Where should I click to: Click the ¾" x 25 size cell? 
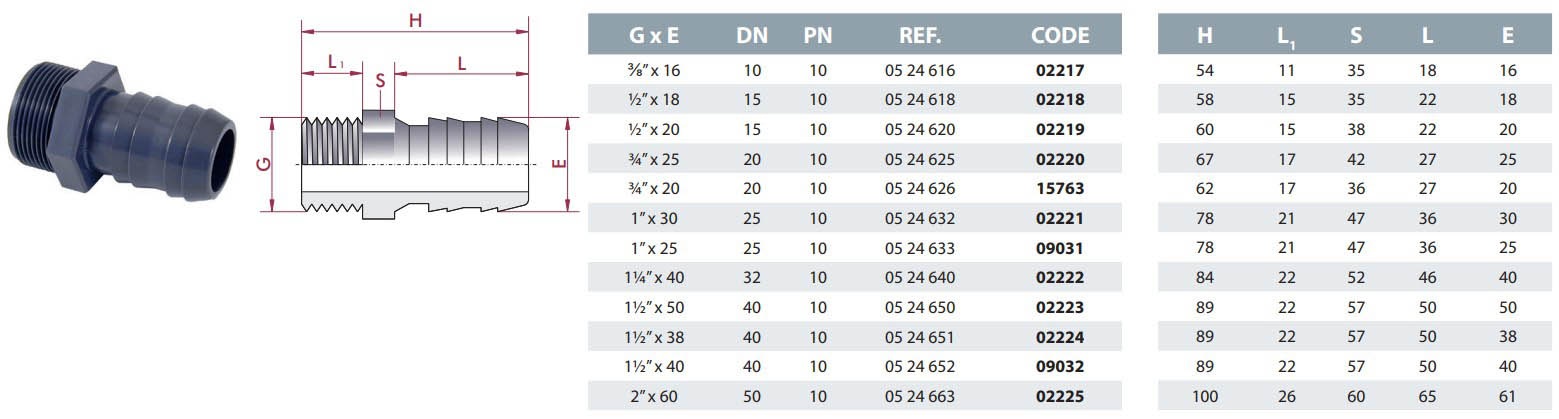[x=654, y=159]
